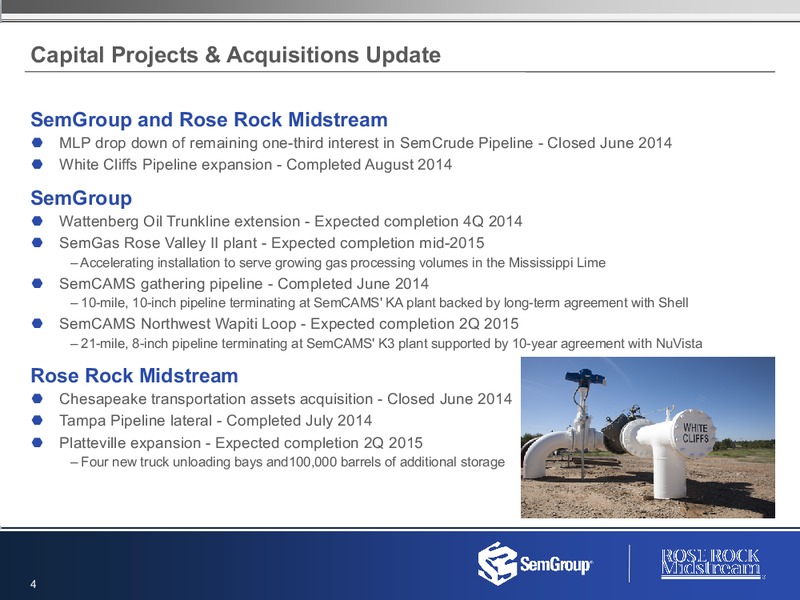The width and height of the screenshot is (800, 600).
Task: Select heading 'SemGroup and Rose Rock Midstream'
Action: [x=209, y=119]
